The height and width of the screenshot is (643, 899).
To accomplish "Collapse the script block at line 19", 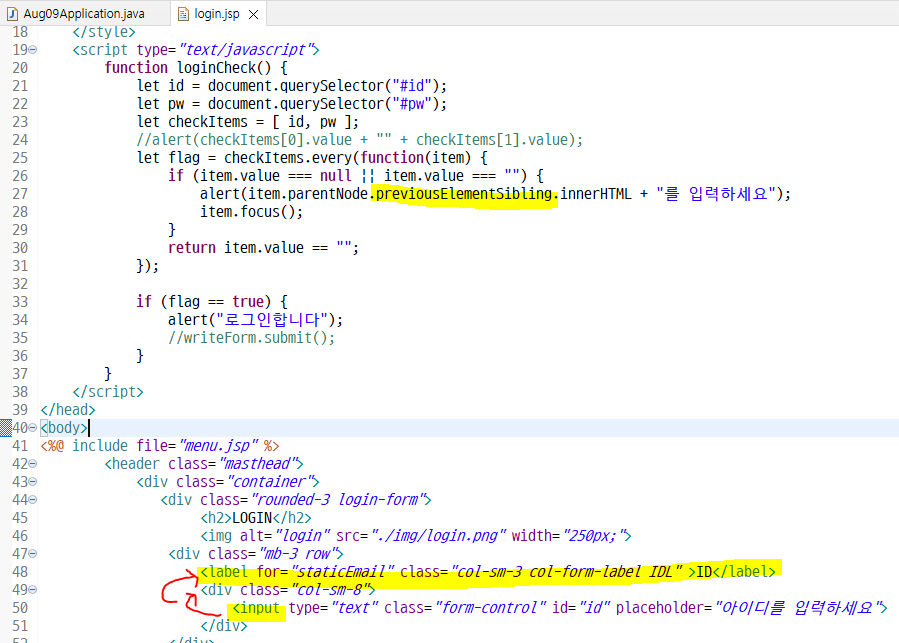I will 33,50.
